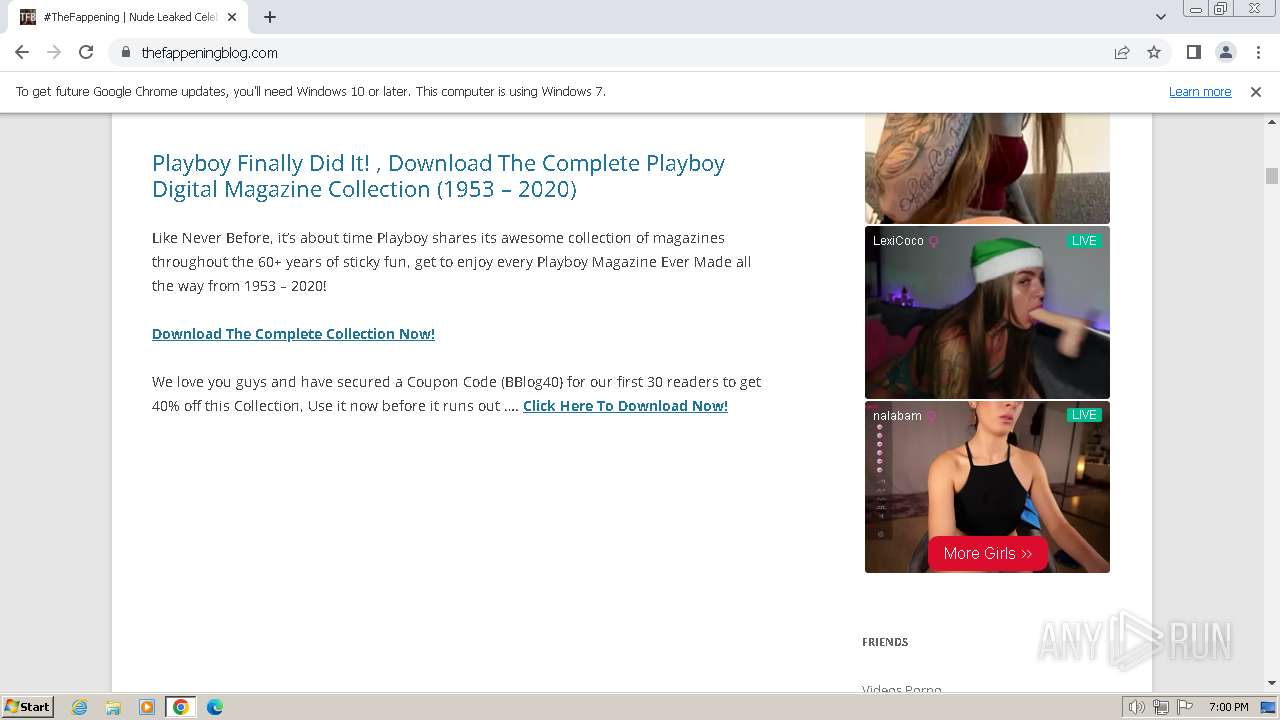Image resolution: width=1280 pixels, height=720 pixels.
Task: Select the #TheFappening tab
Action: coord(129,17)
